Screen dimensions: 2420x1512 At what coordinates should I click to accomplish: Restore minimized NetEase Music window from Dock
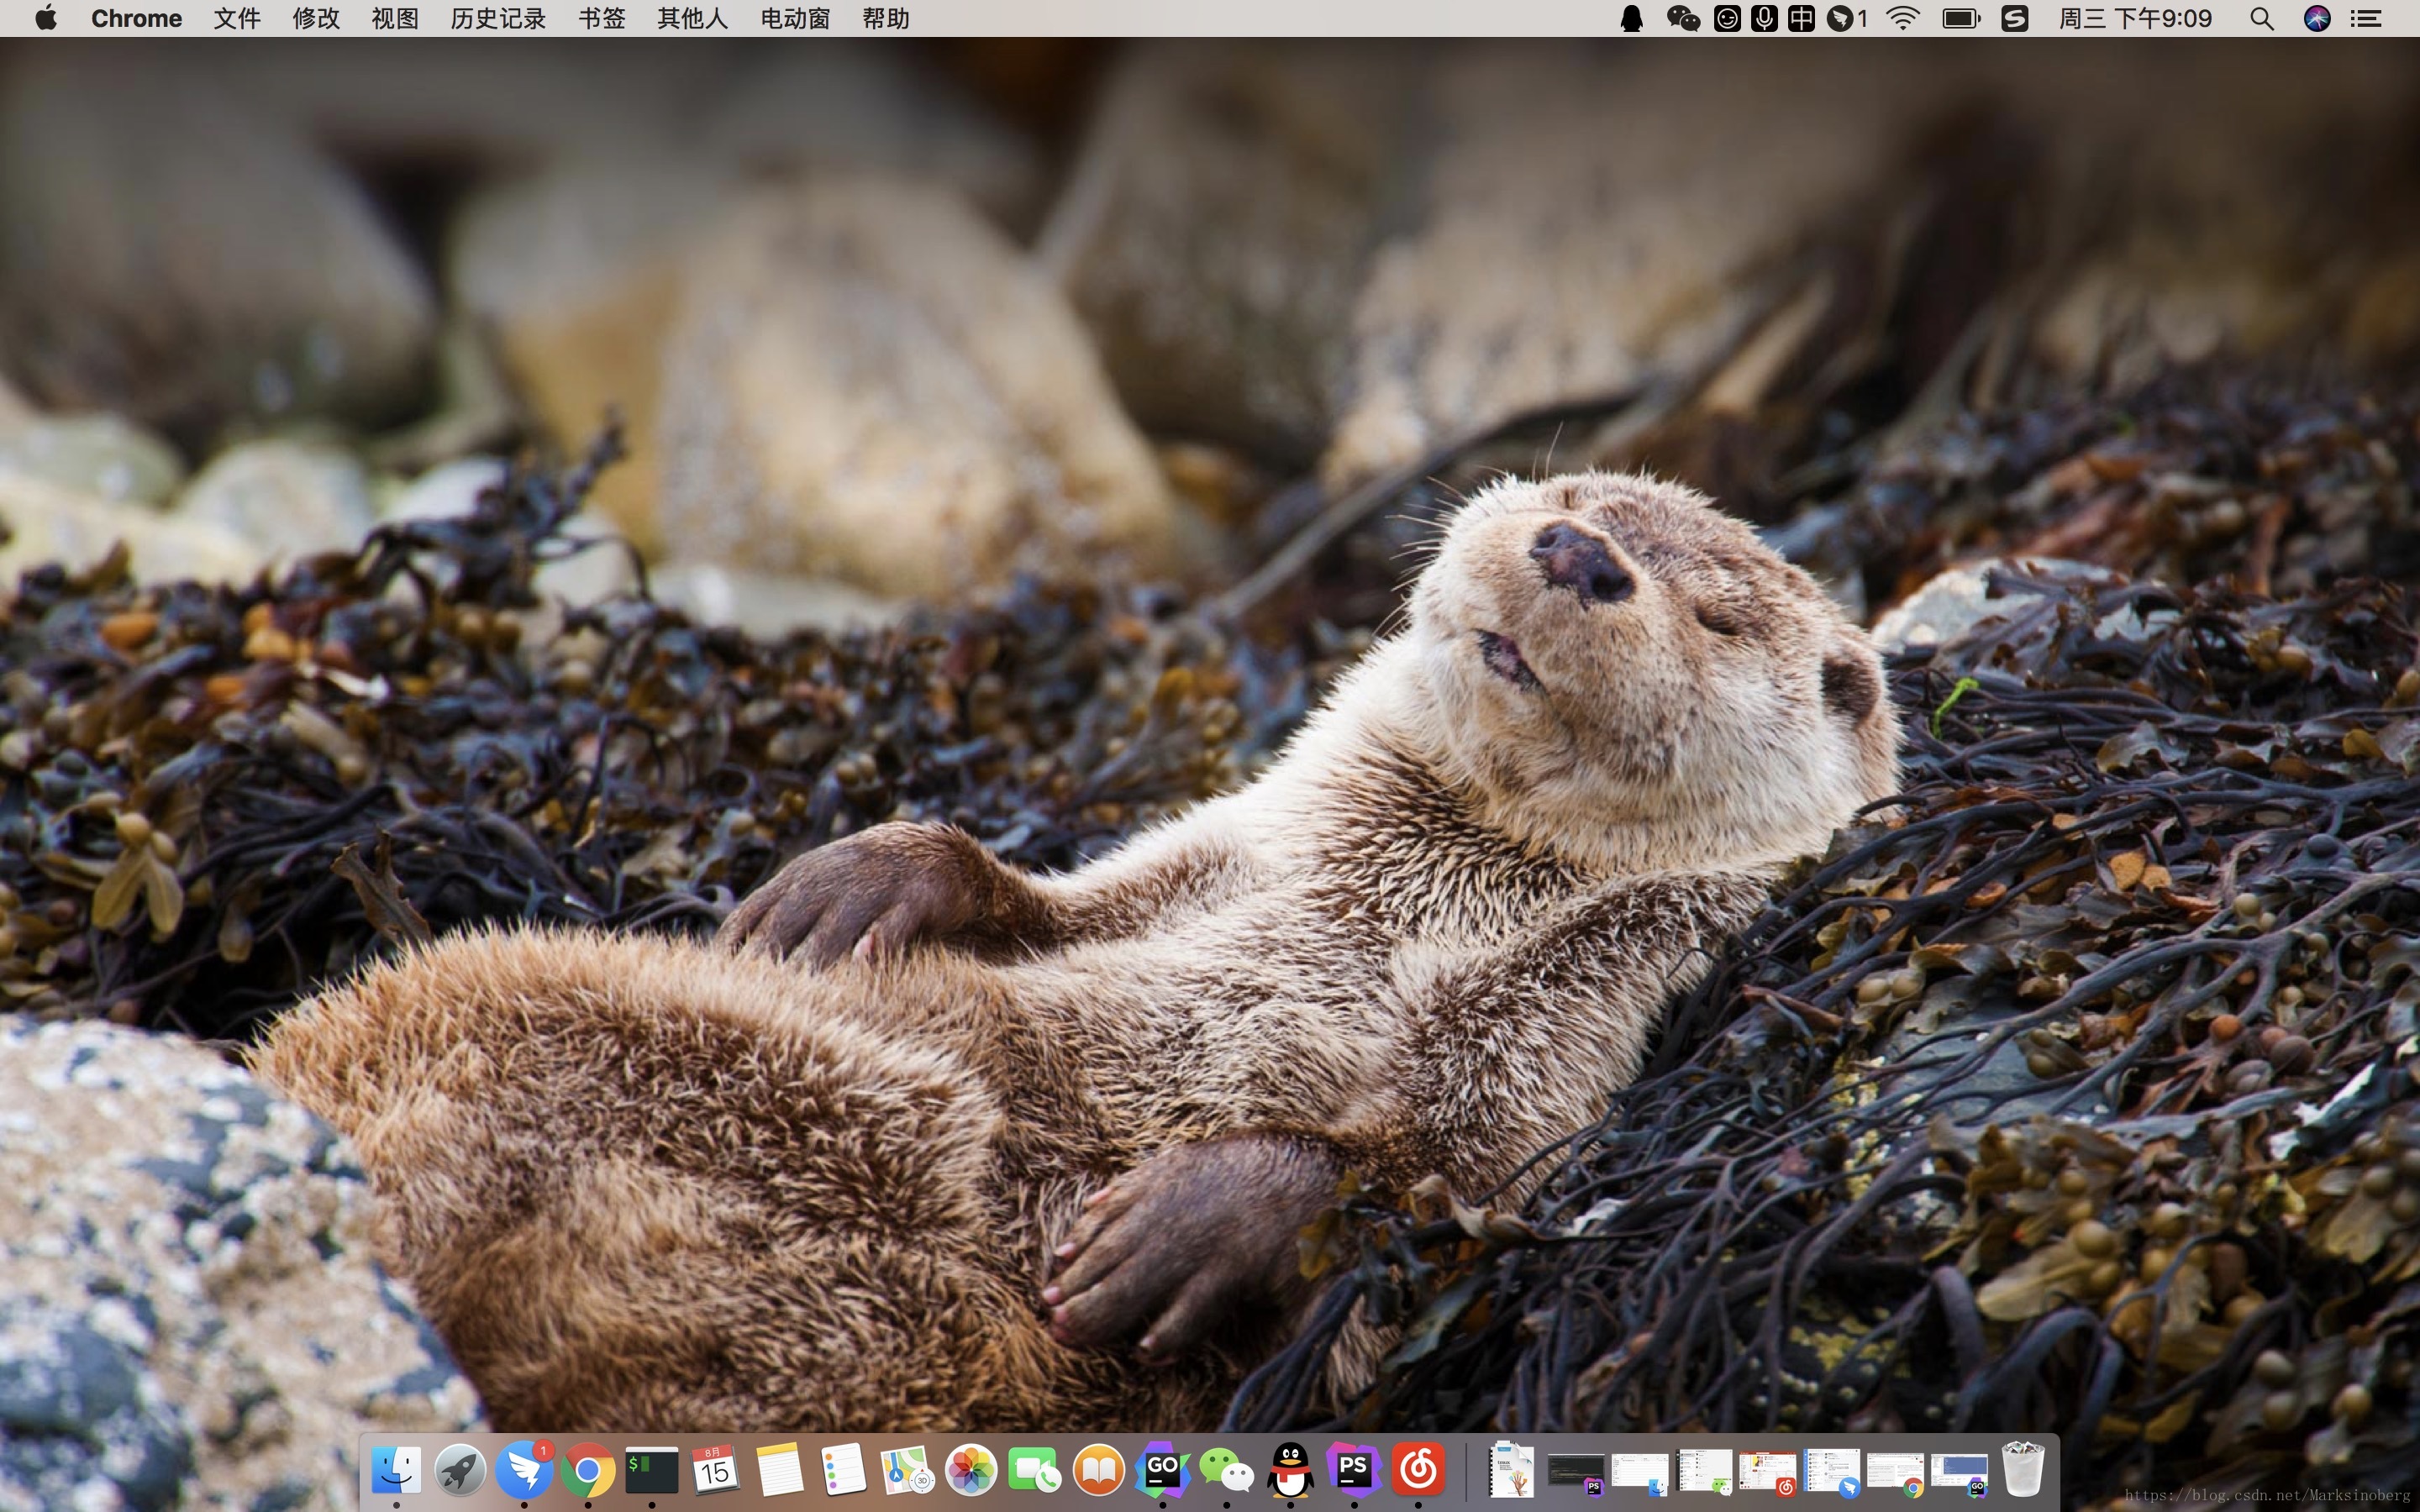tap(1768, 1472)
